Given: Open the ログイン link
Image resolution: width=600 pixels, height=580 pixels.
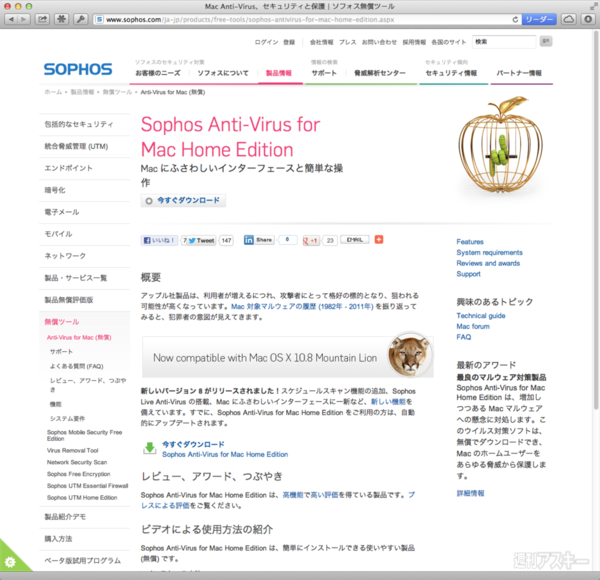Looking at the screenshot, I should (266, 42).
